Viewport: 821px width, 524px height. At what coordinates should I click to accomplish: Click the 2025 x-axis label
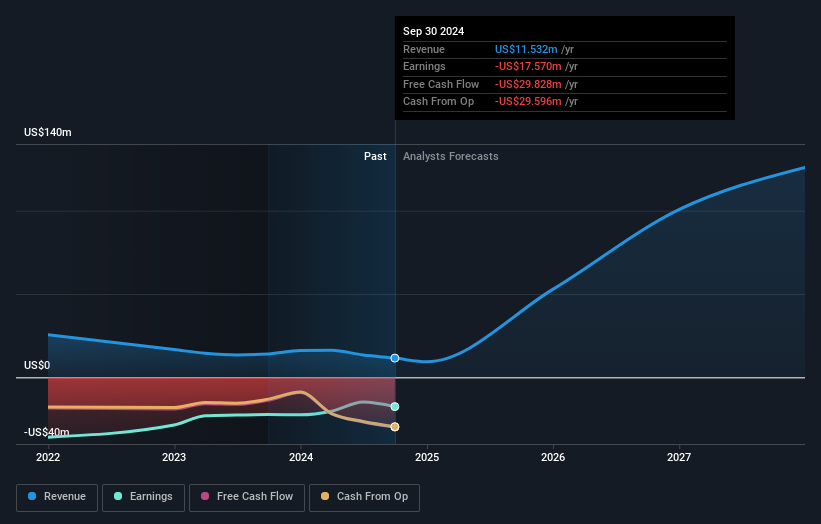(x=427, y=458)
